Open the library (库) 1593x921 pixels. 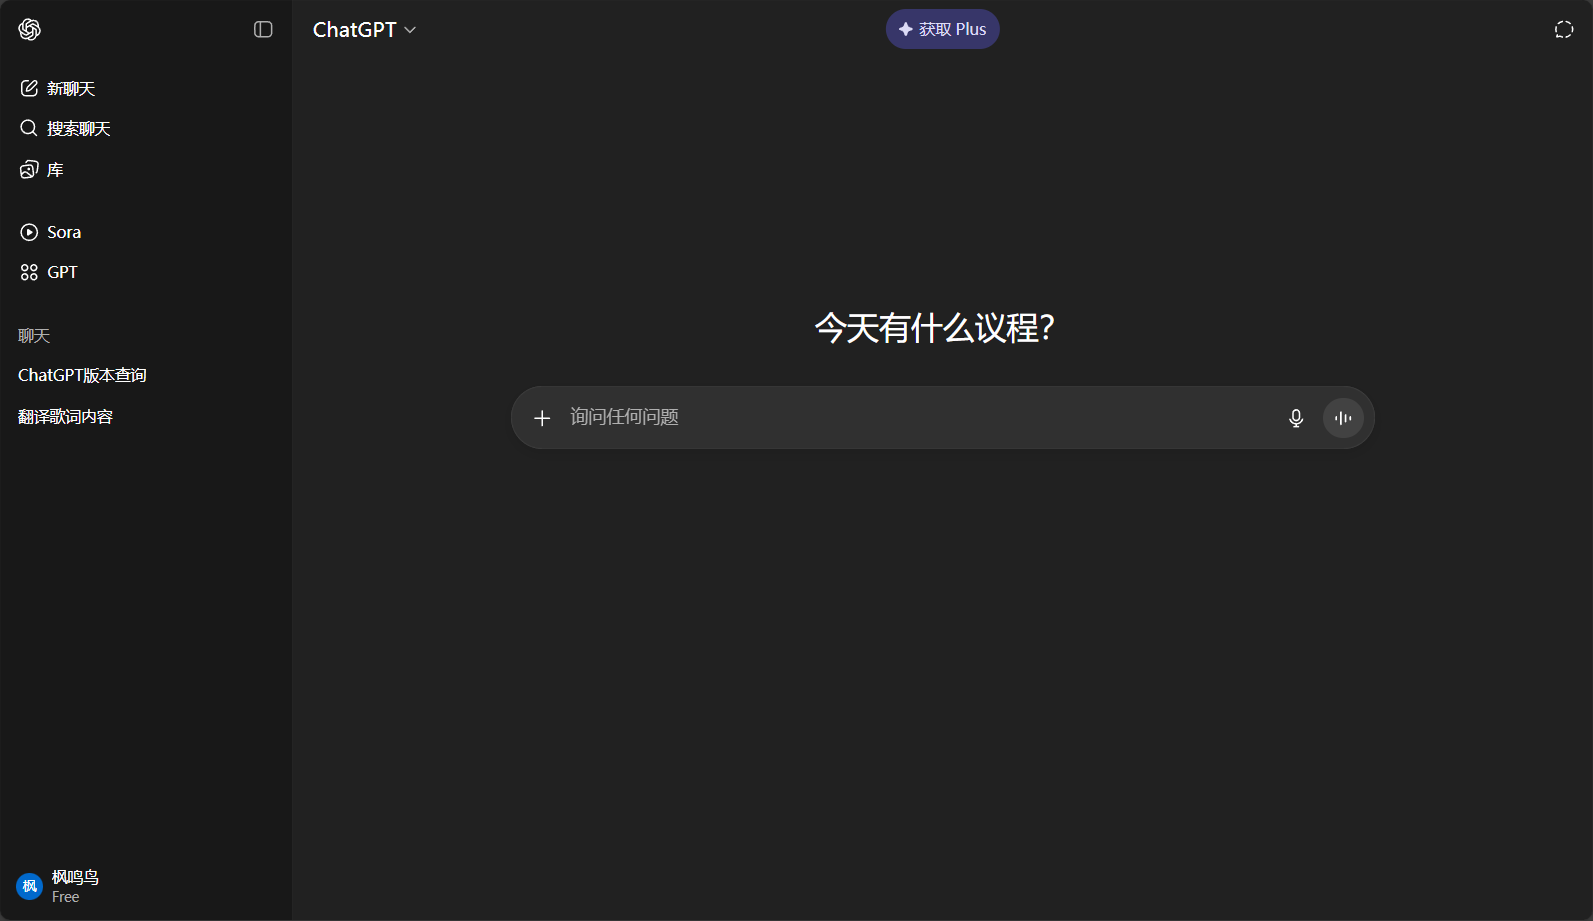[146, 170]
